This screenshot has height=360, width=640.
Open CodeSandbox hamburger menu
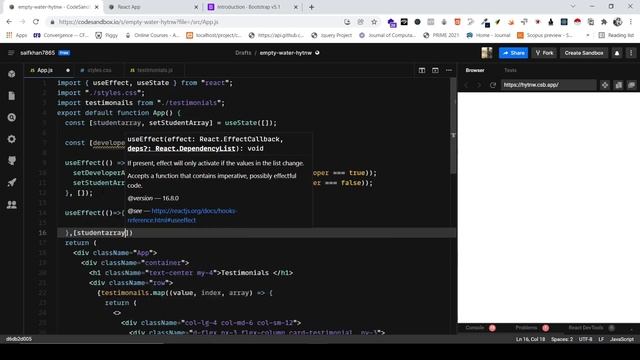click(11, 53)
